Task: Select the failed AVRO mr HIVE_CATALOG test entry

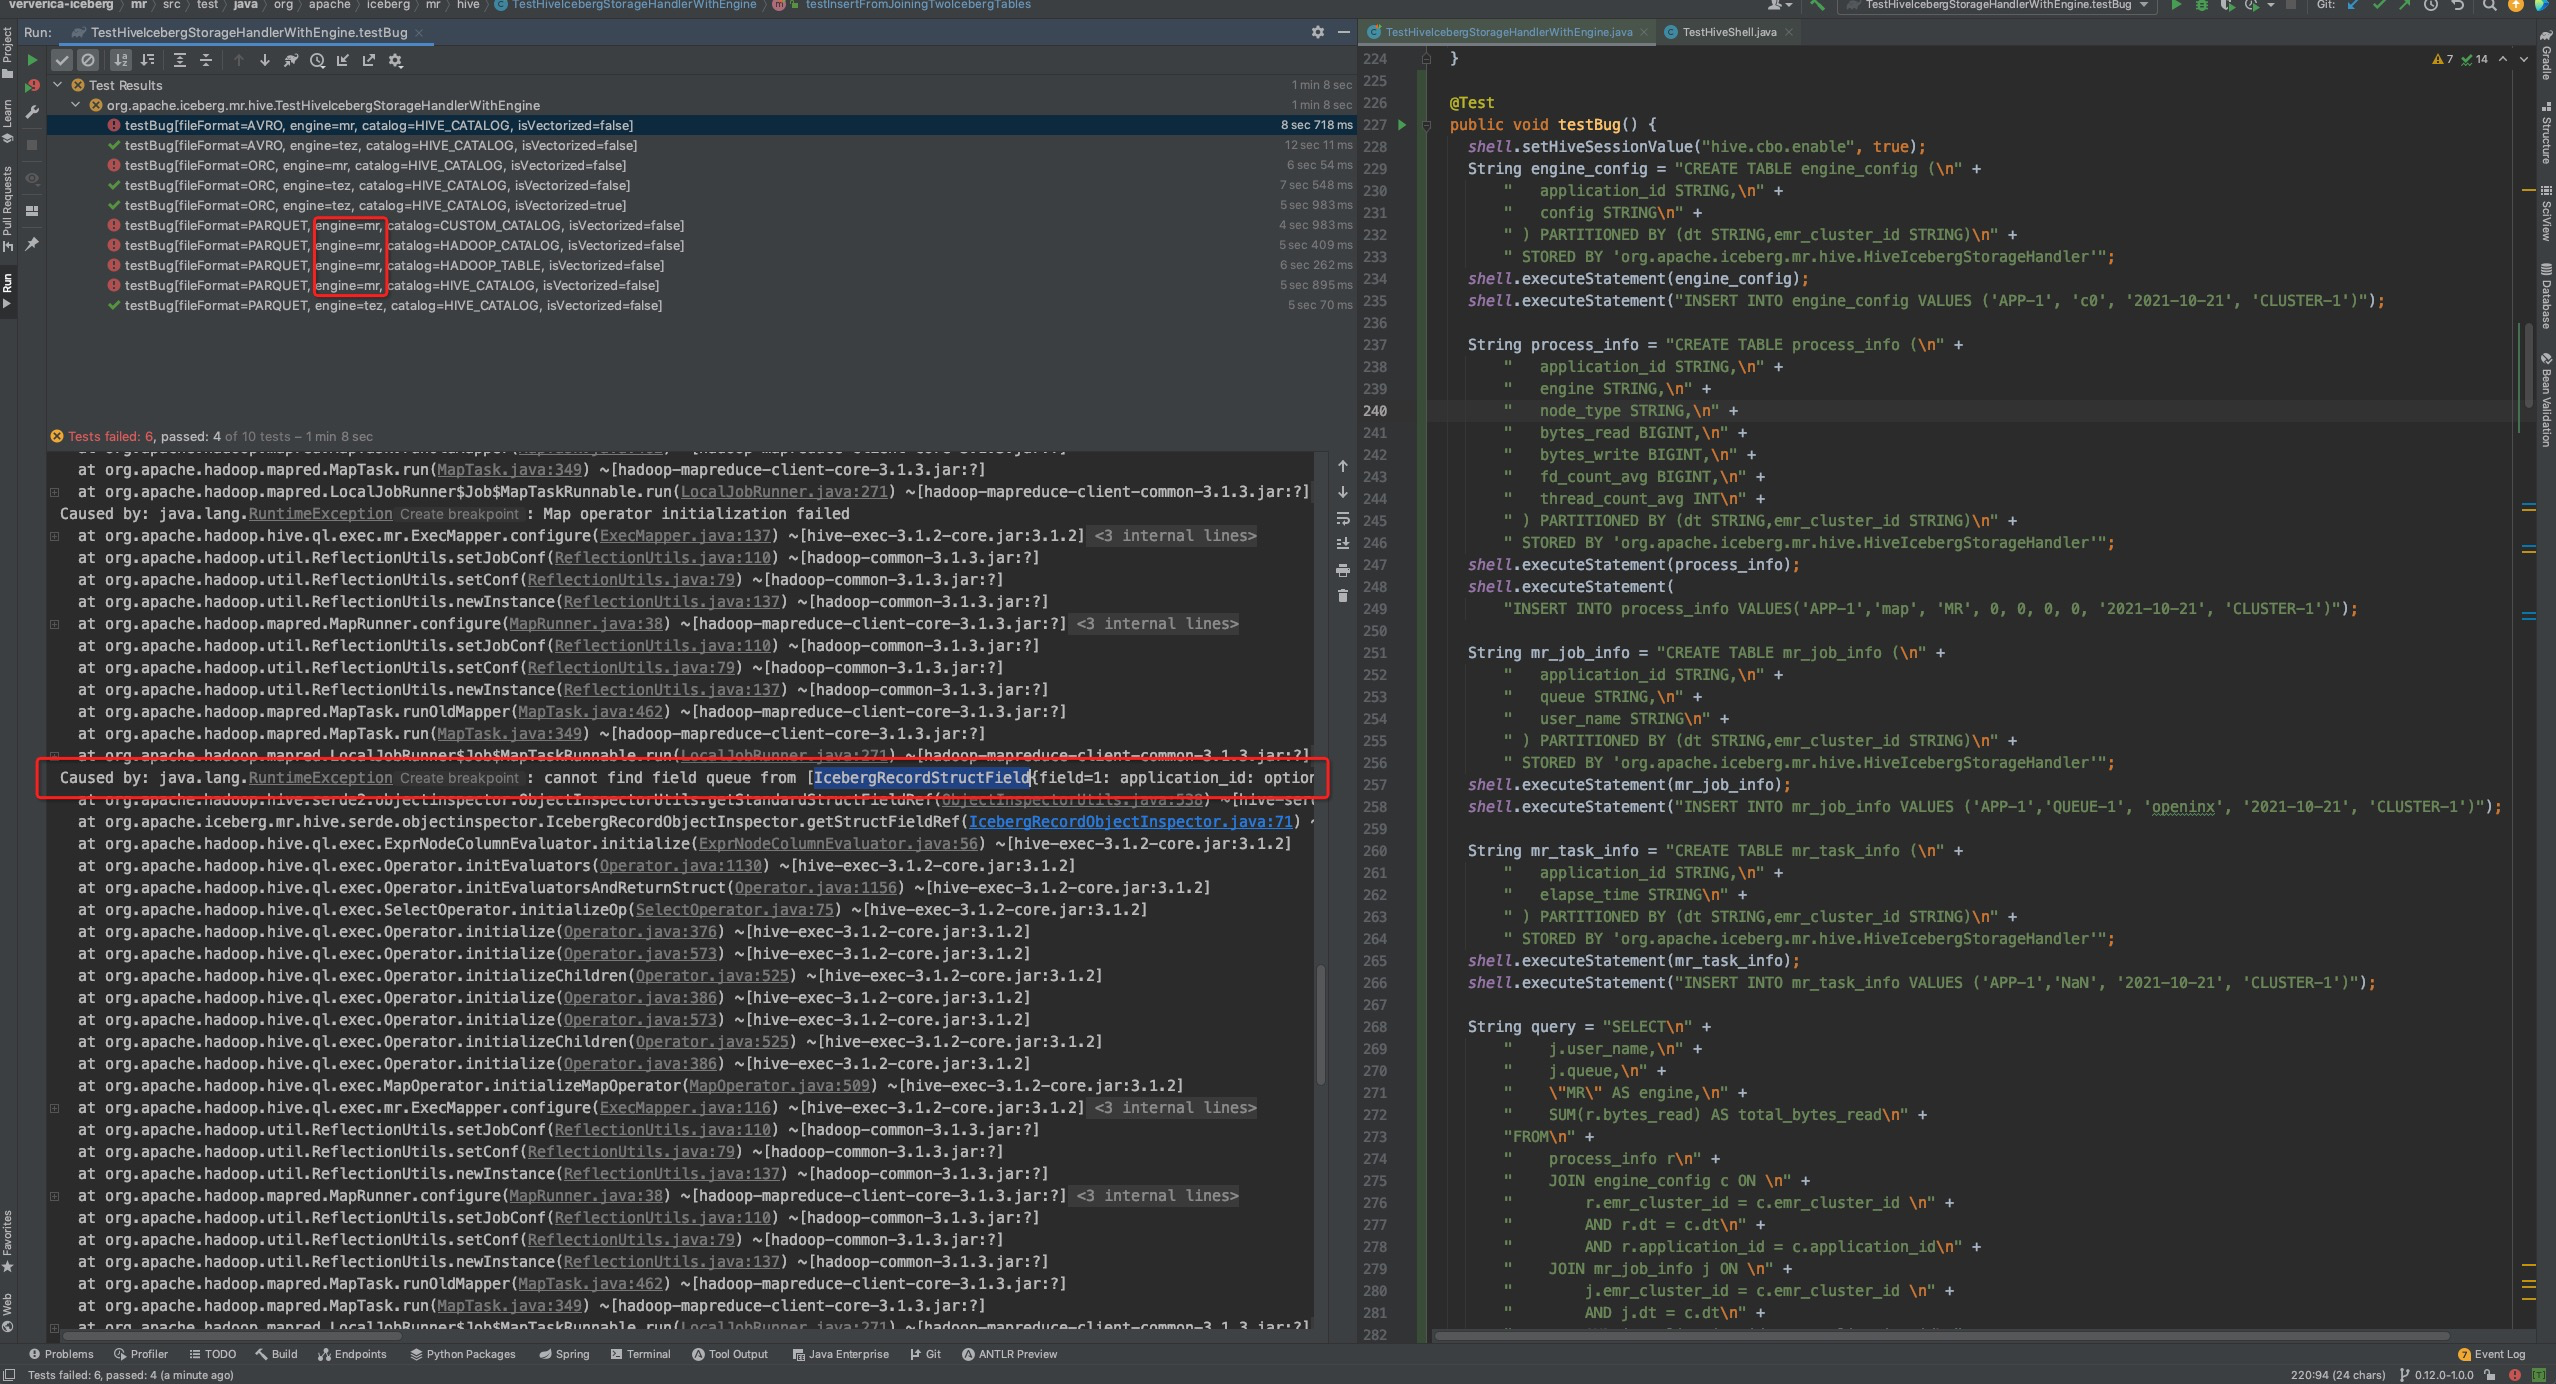Action: tap(378, 125)
